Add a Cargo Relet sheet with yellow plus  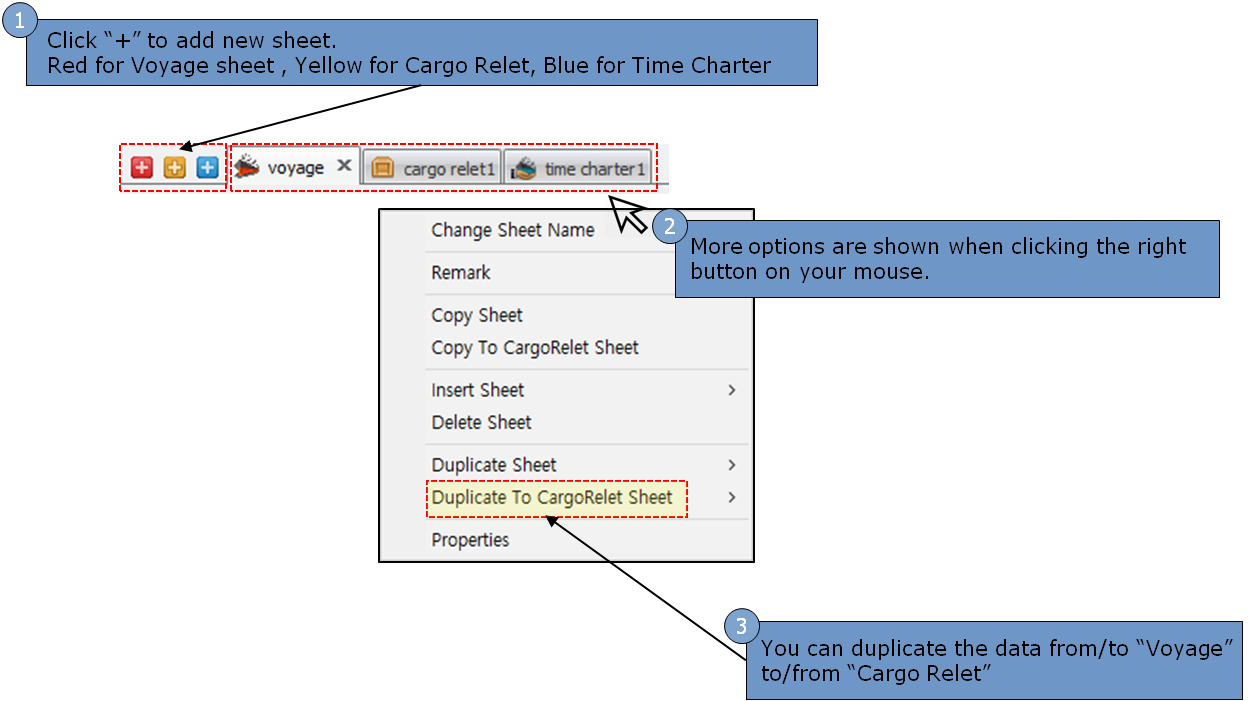coord(175,168)
